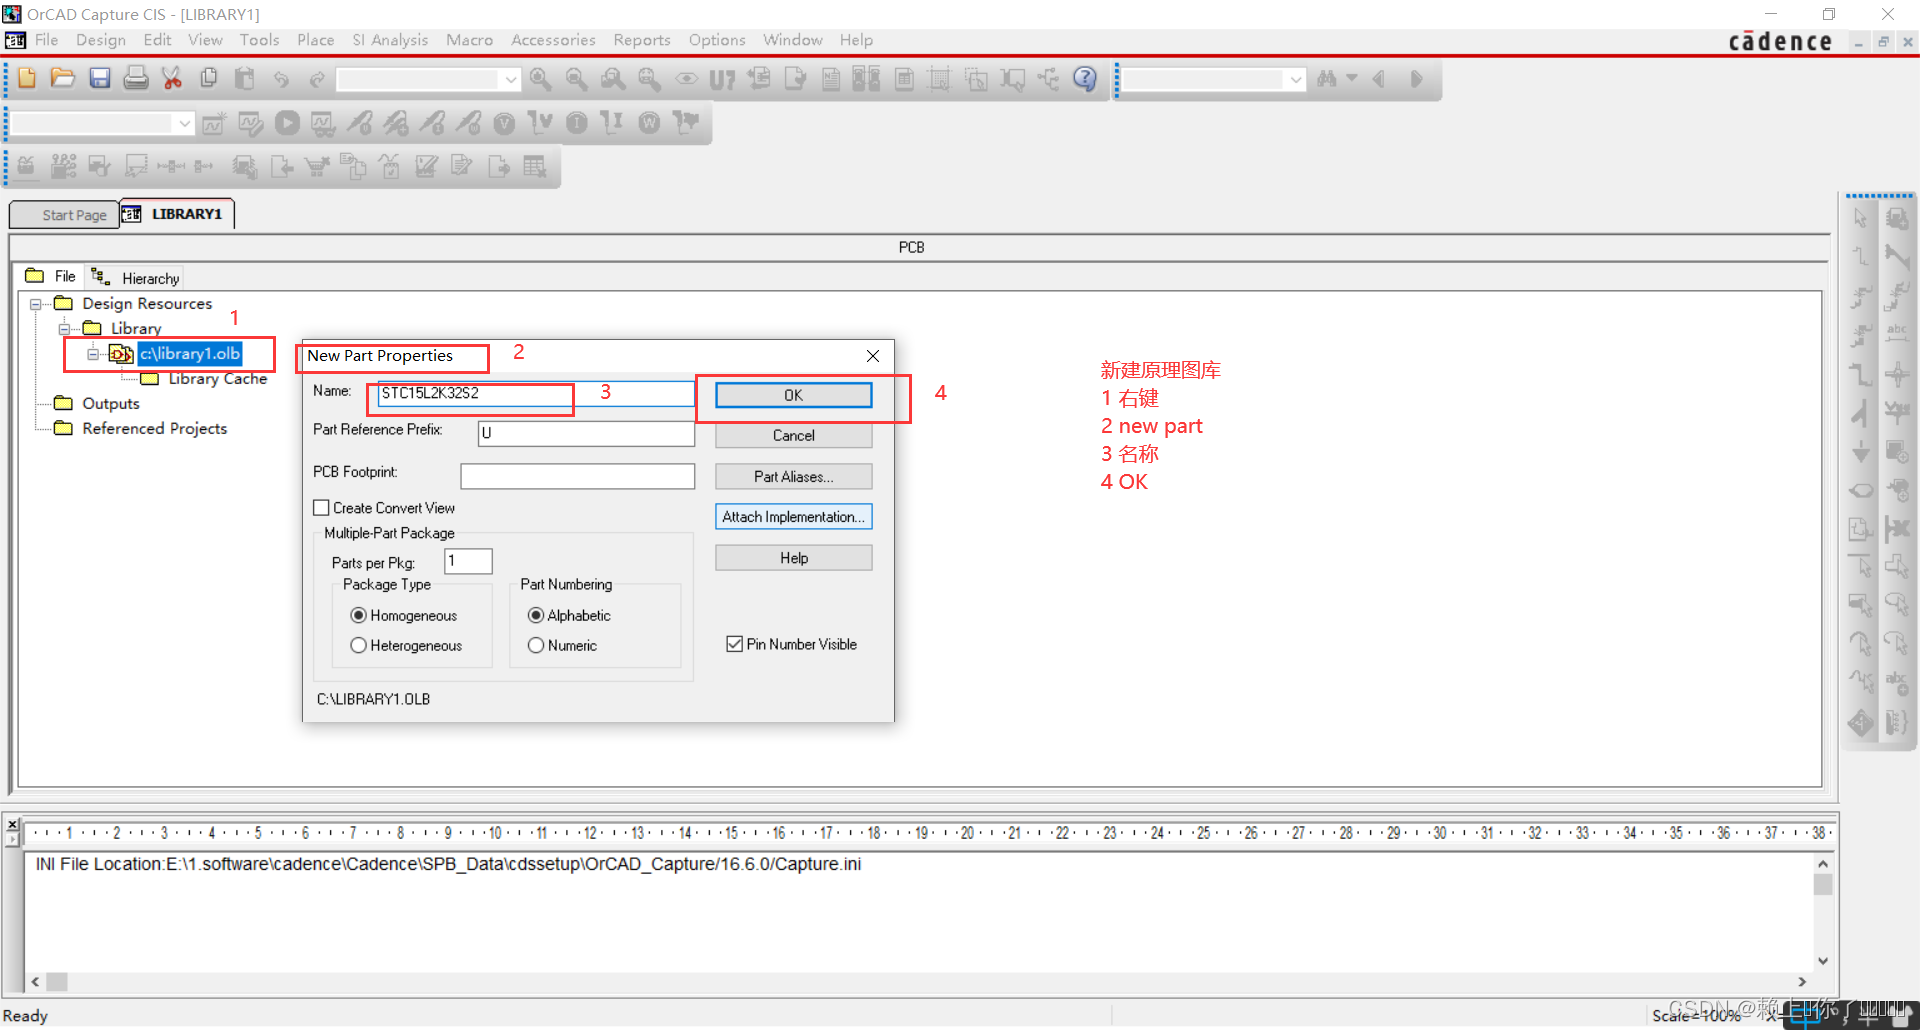Open the Part Aliases dialog

pyautogui.click(x=793, y=476)
